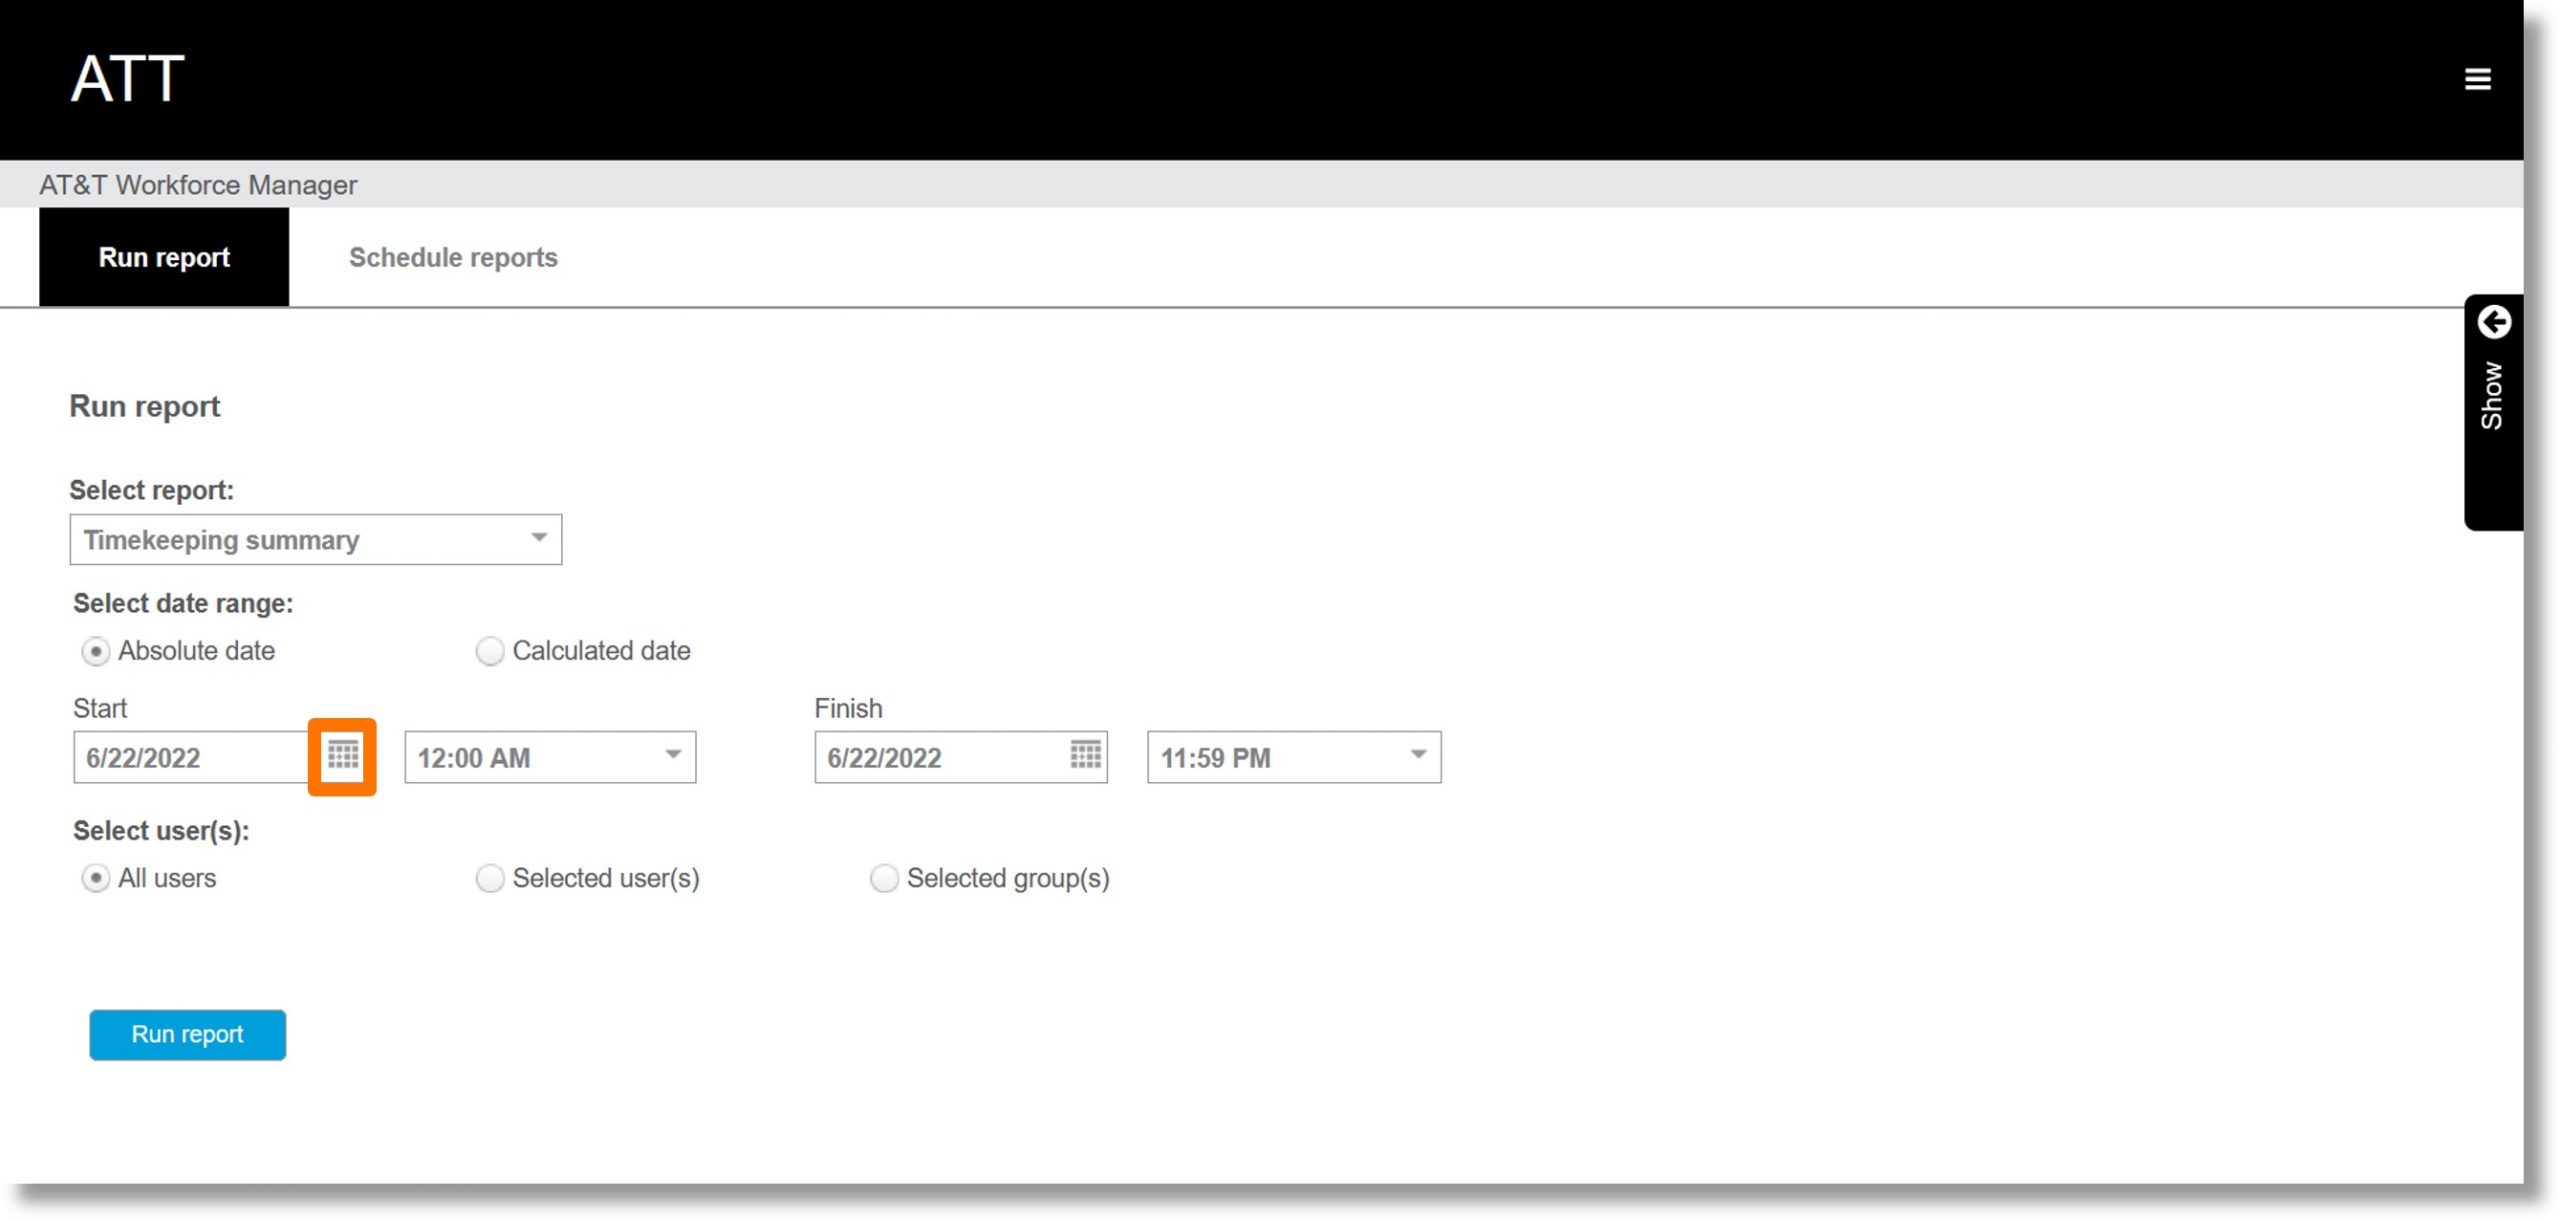This screenshot has width=2560, height=1220.
Task: Open the Finish date calendar picker
Action: tap(1085, 755)
